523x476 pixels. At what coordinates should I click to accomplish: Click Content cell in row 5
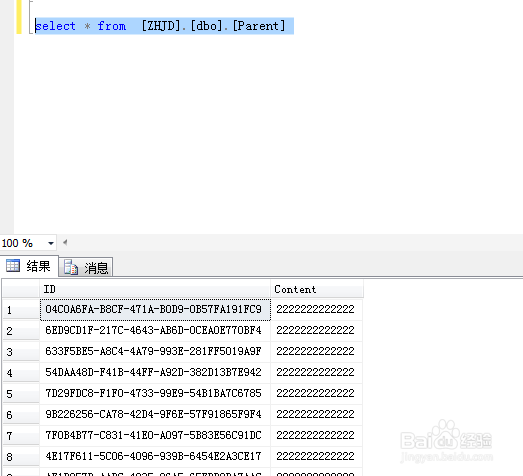317,394
